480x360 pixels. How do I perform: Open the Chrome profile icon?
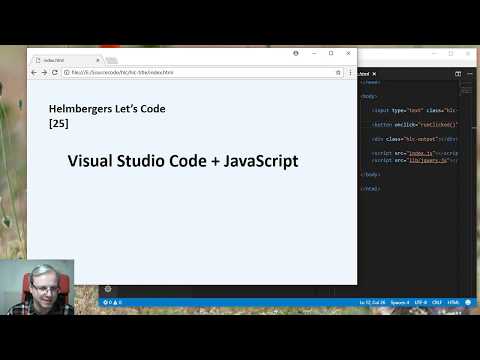point(296,53)
